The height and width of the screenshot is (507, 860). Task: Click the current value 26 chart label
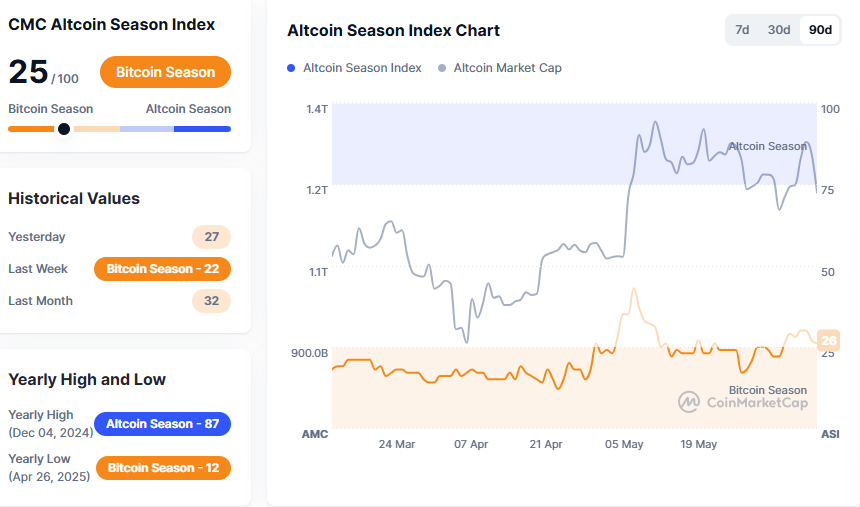[828, 340]
